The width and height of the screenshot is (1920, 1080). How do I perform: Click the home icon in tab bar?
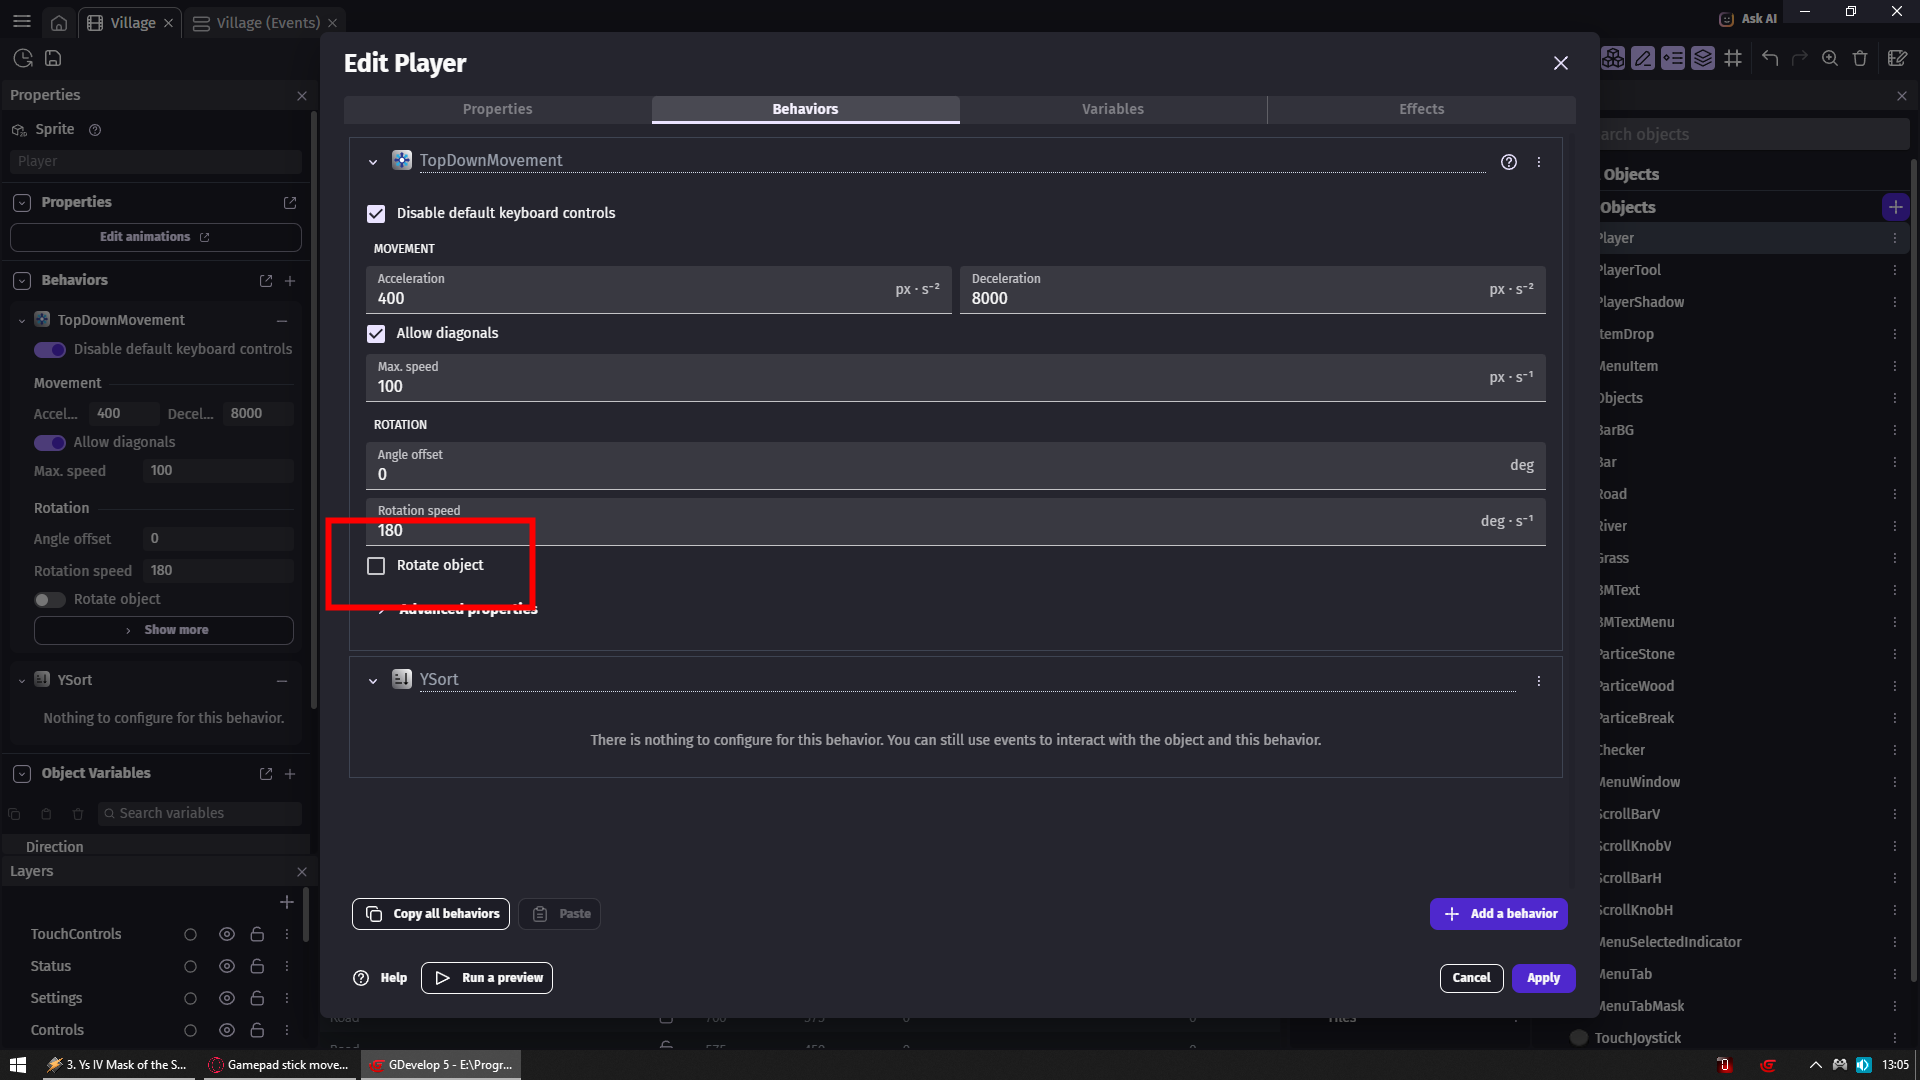[x=59, y=23]
